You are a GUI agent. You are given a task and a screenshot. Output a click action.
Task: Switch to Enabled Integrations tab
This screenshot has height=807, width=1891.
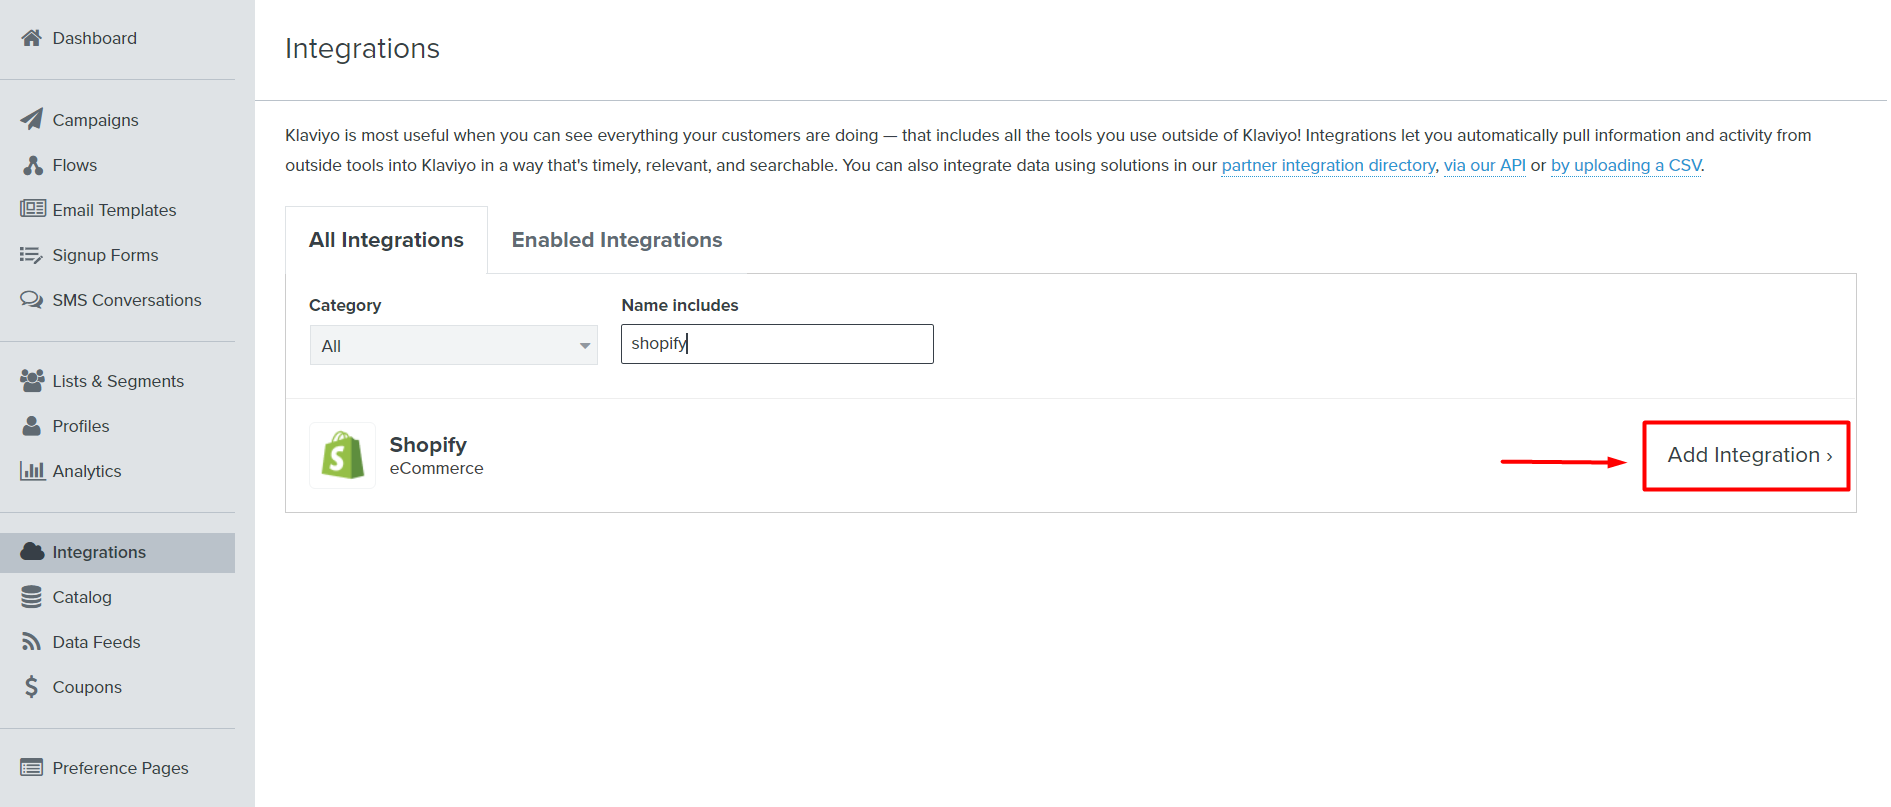pos(616,240)
